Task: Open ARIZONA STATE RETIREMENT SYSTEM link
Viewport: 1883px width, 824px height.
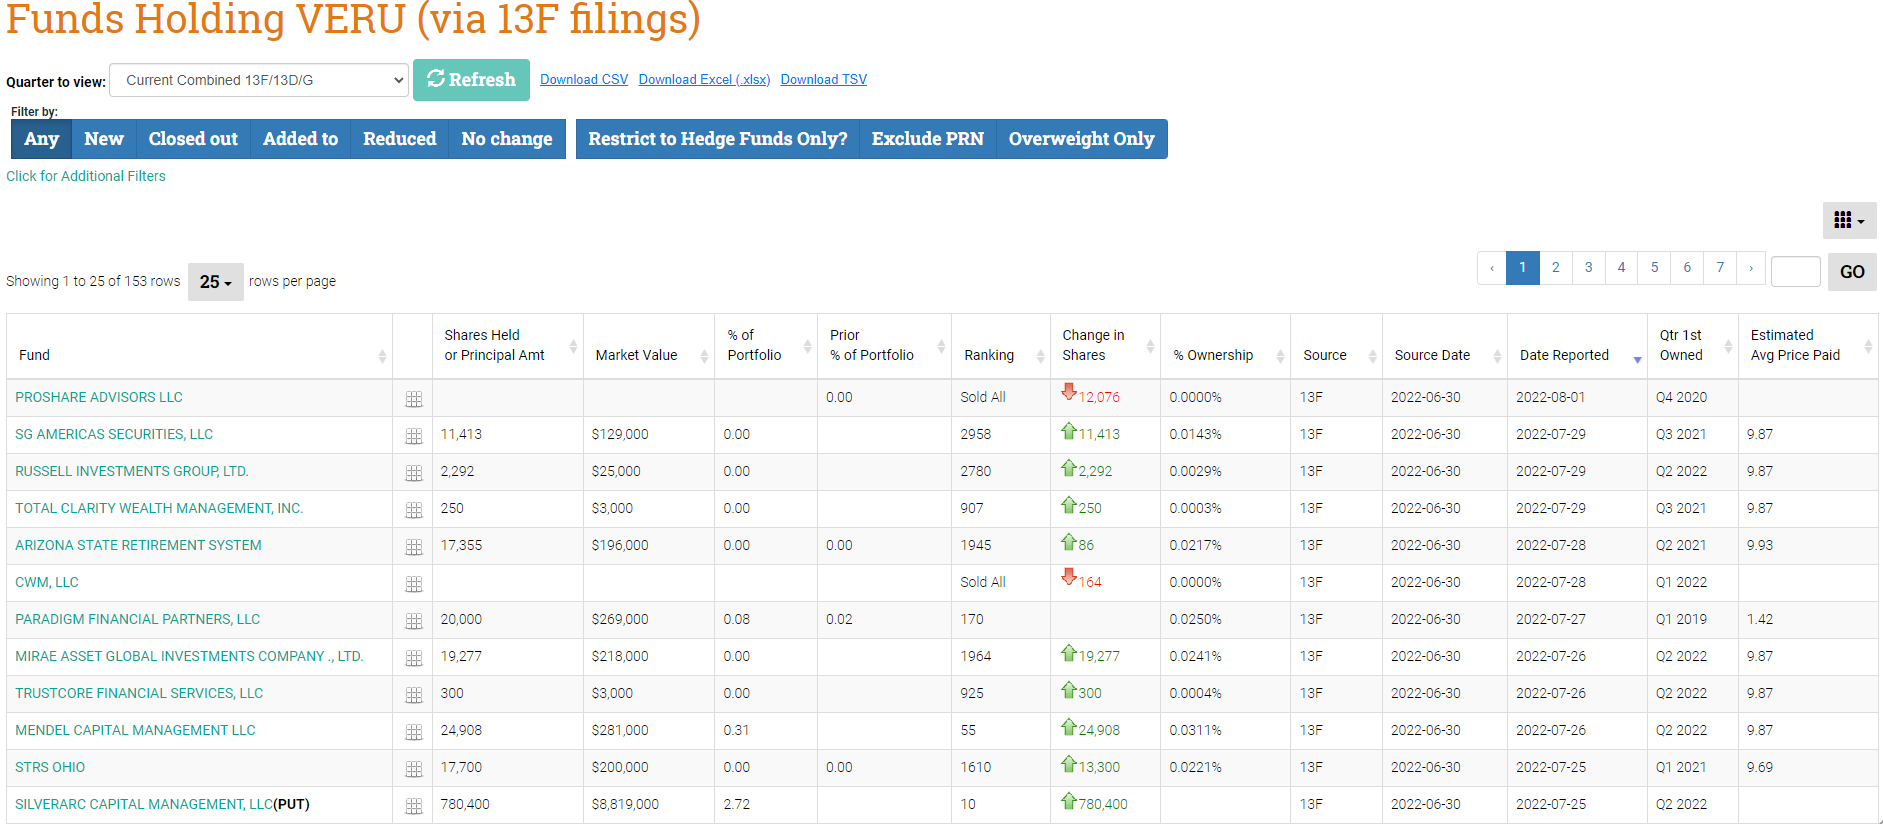Action: pyautogui.click(x=138, y=545)
